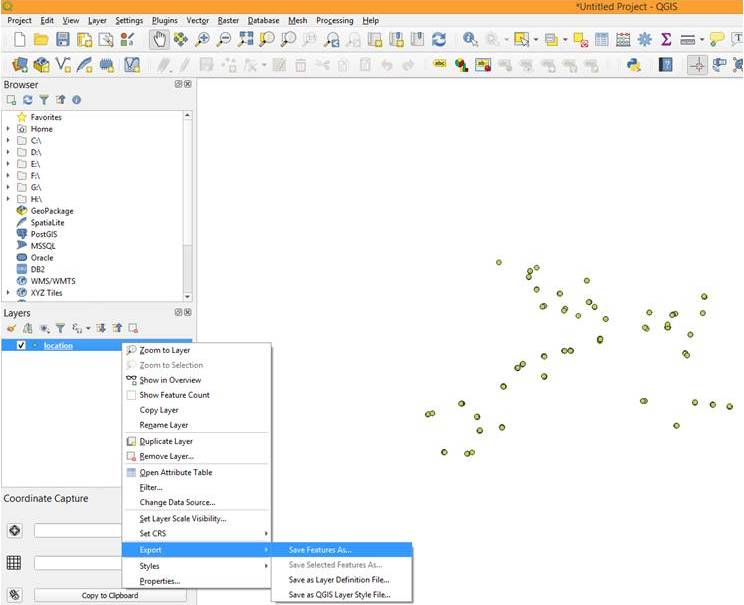
Task: Expand the Home tree node
Action: click(x=8, y=129)
